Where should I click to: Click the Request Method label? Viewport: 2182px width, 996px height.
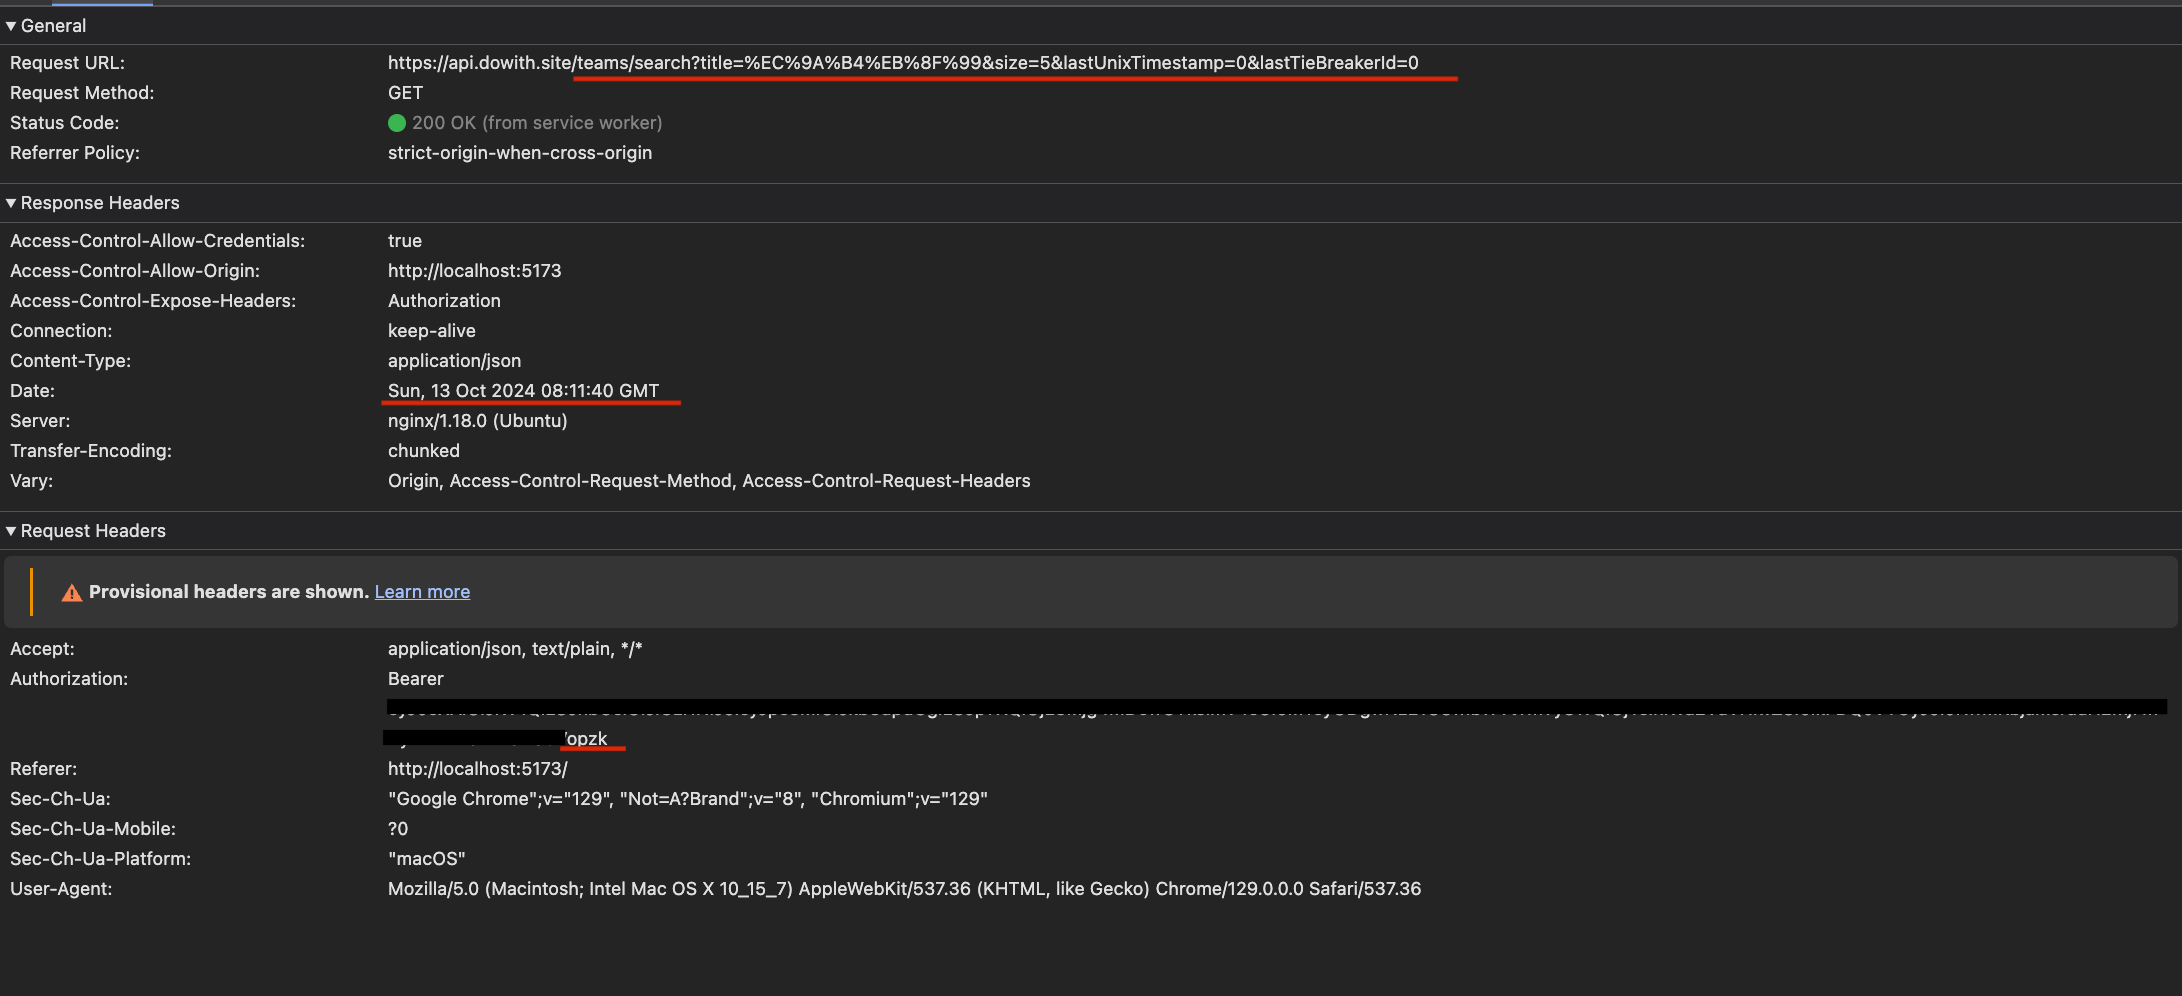coord(82,93)
